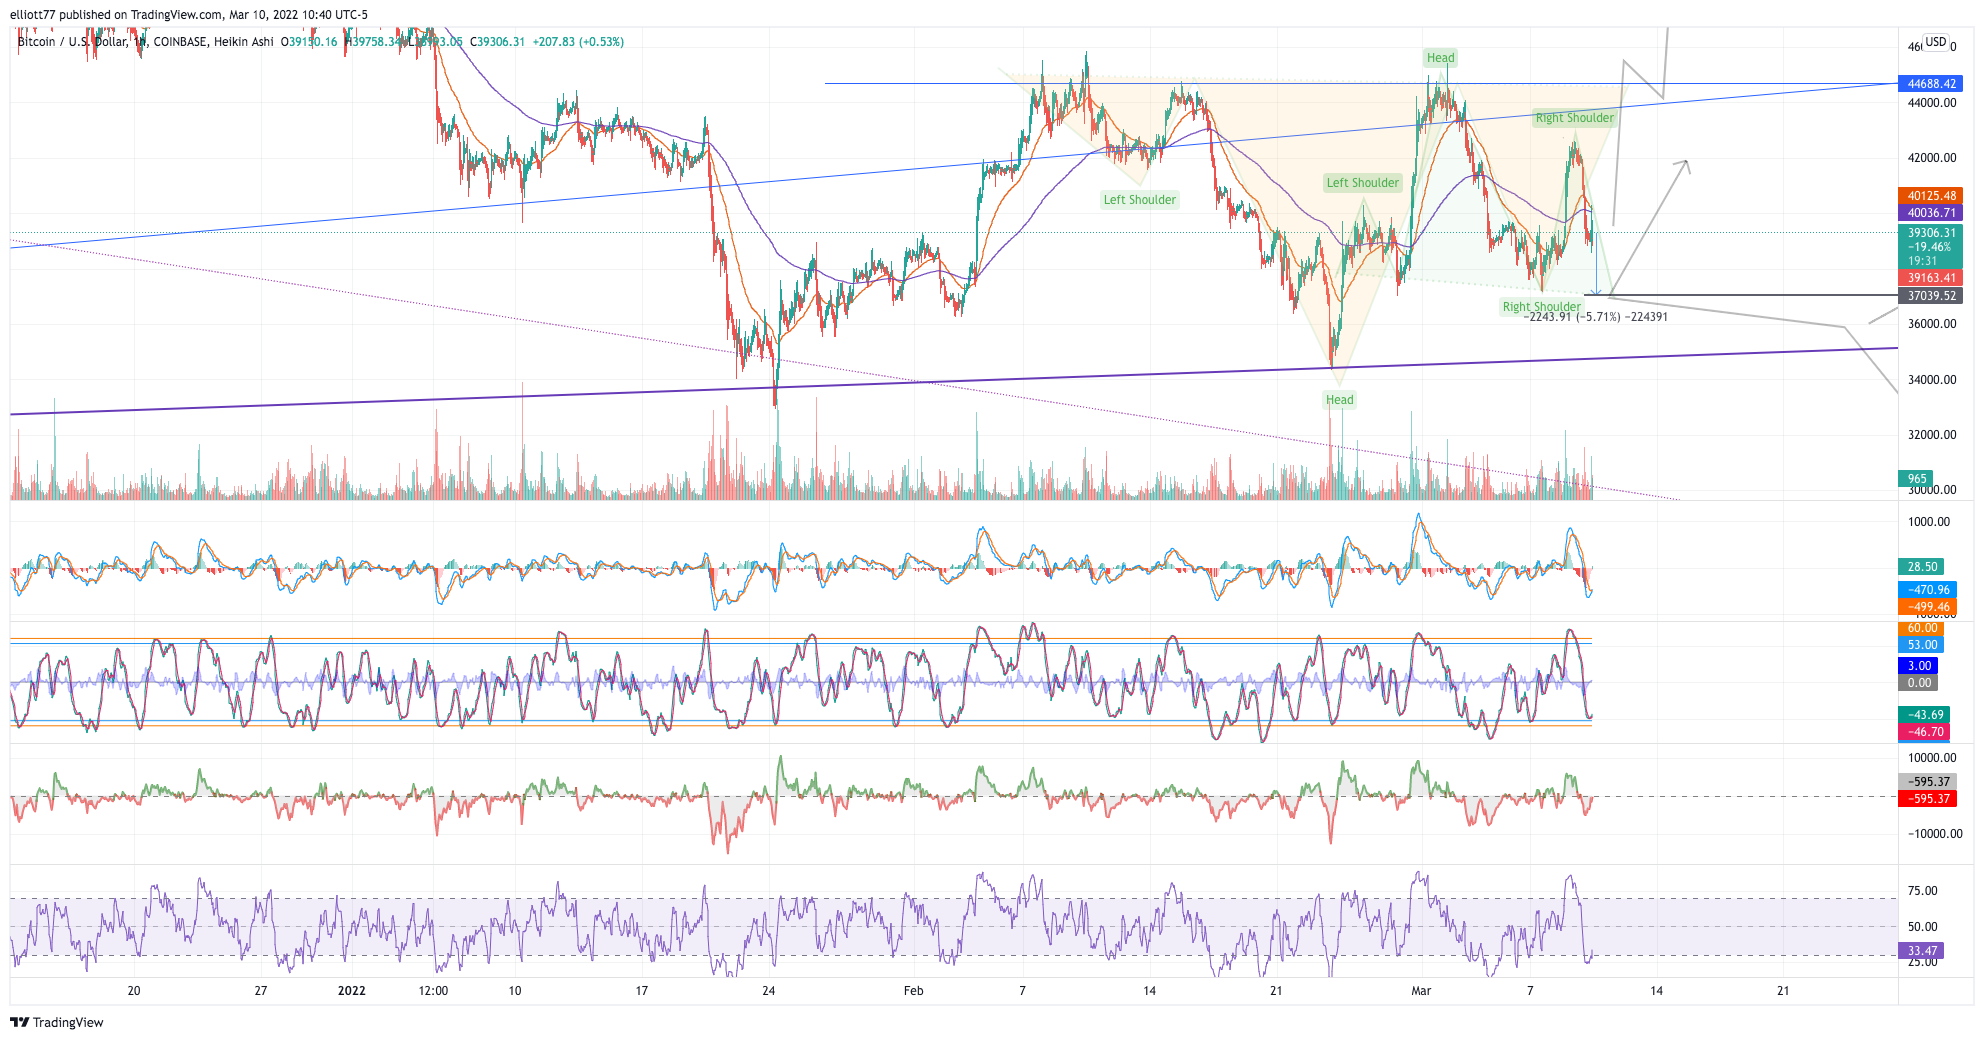Click the 2022 year label on time axis
1984x1040 pixels.
(x=351, y=991)
